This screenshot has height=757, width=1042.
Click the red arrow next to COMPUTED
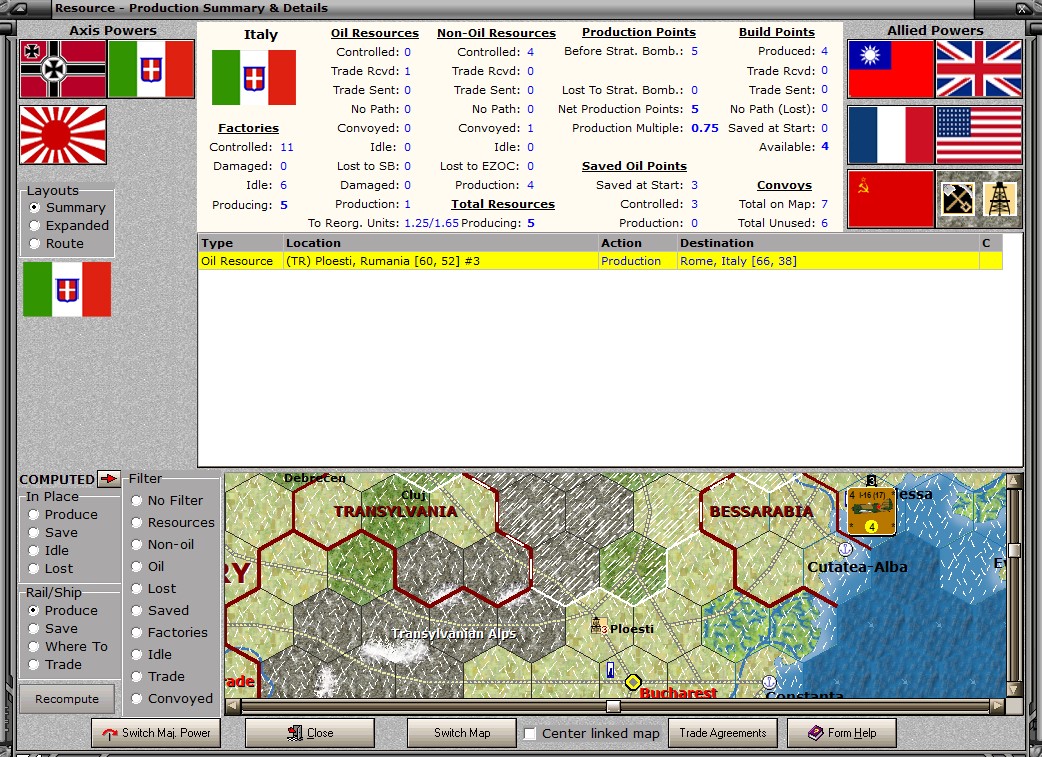coord(108,479)
